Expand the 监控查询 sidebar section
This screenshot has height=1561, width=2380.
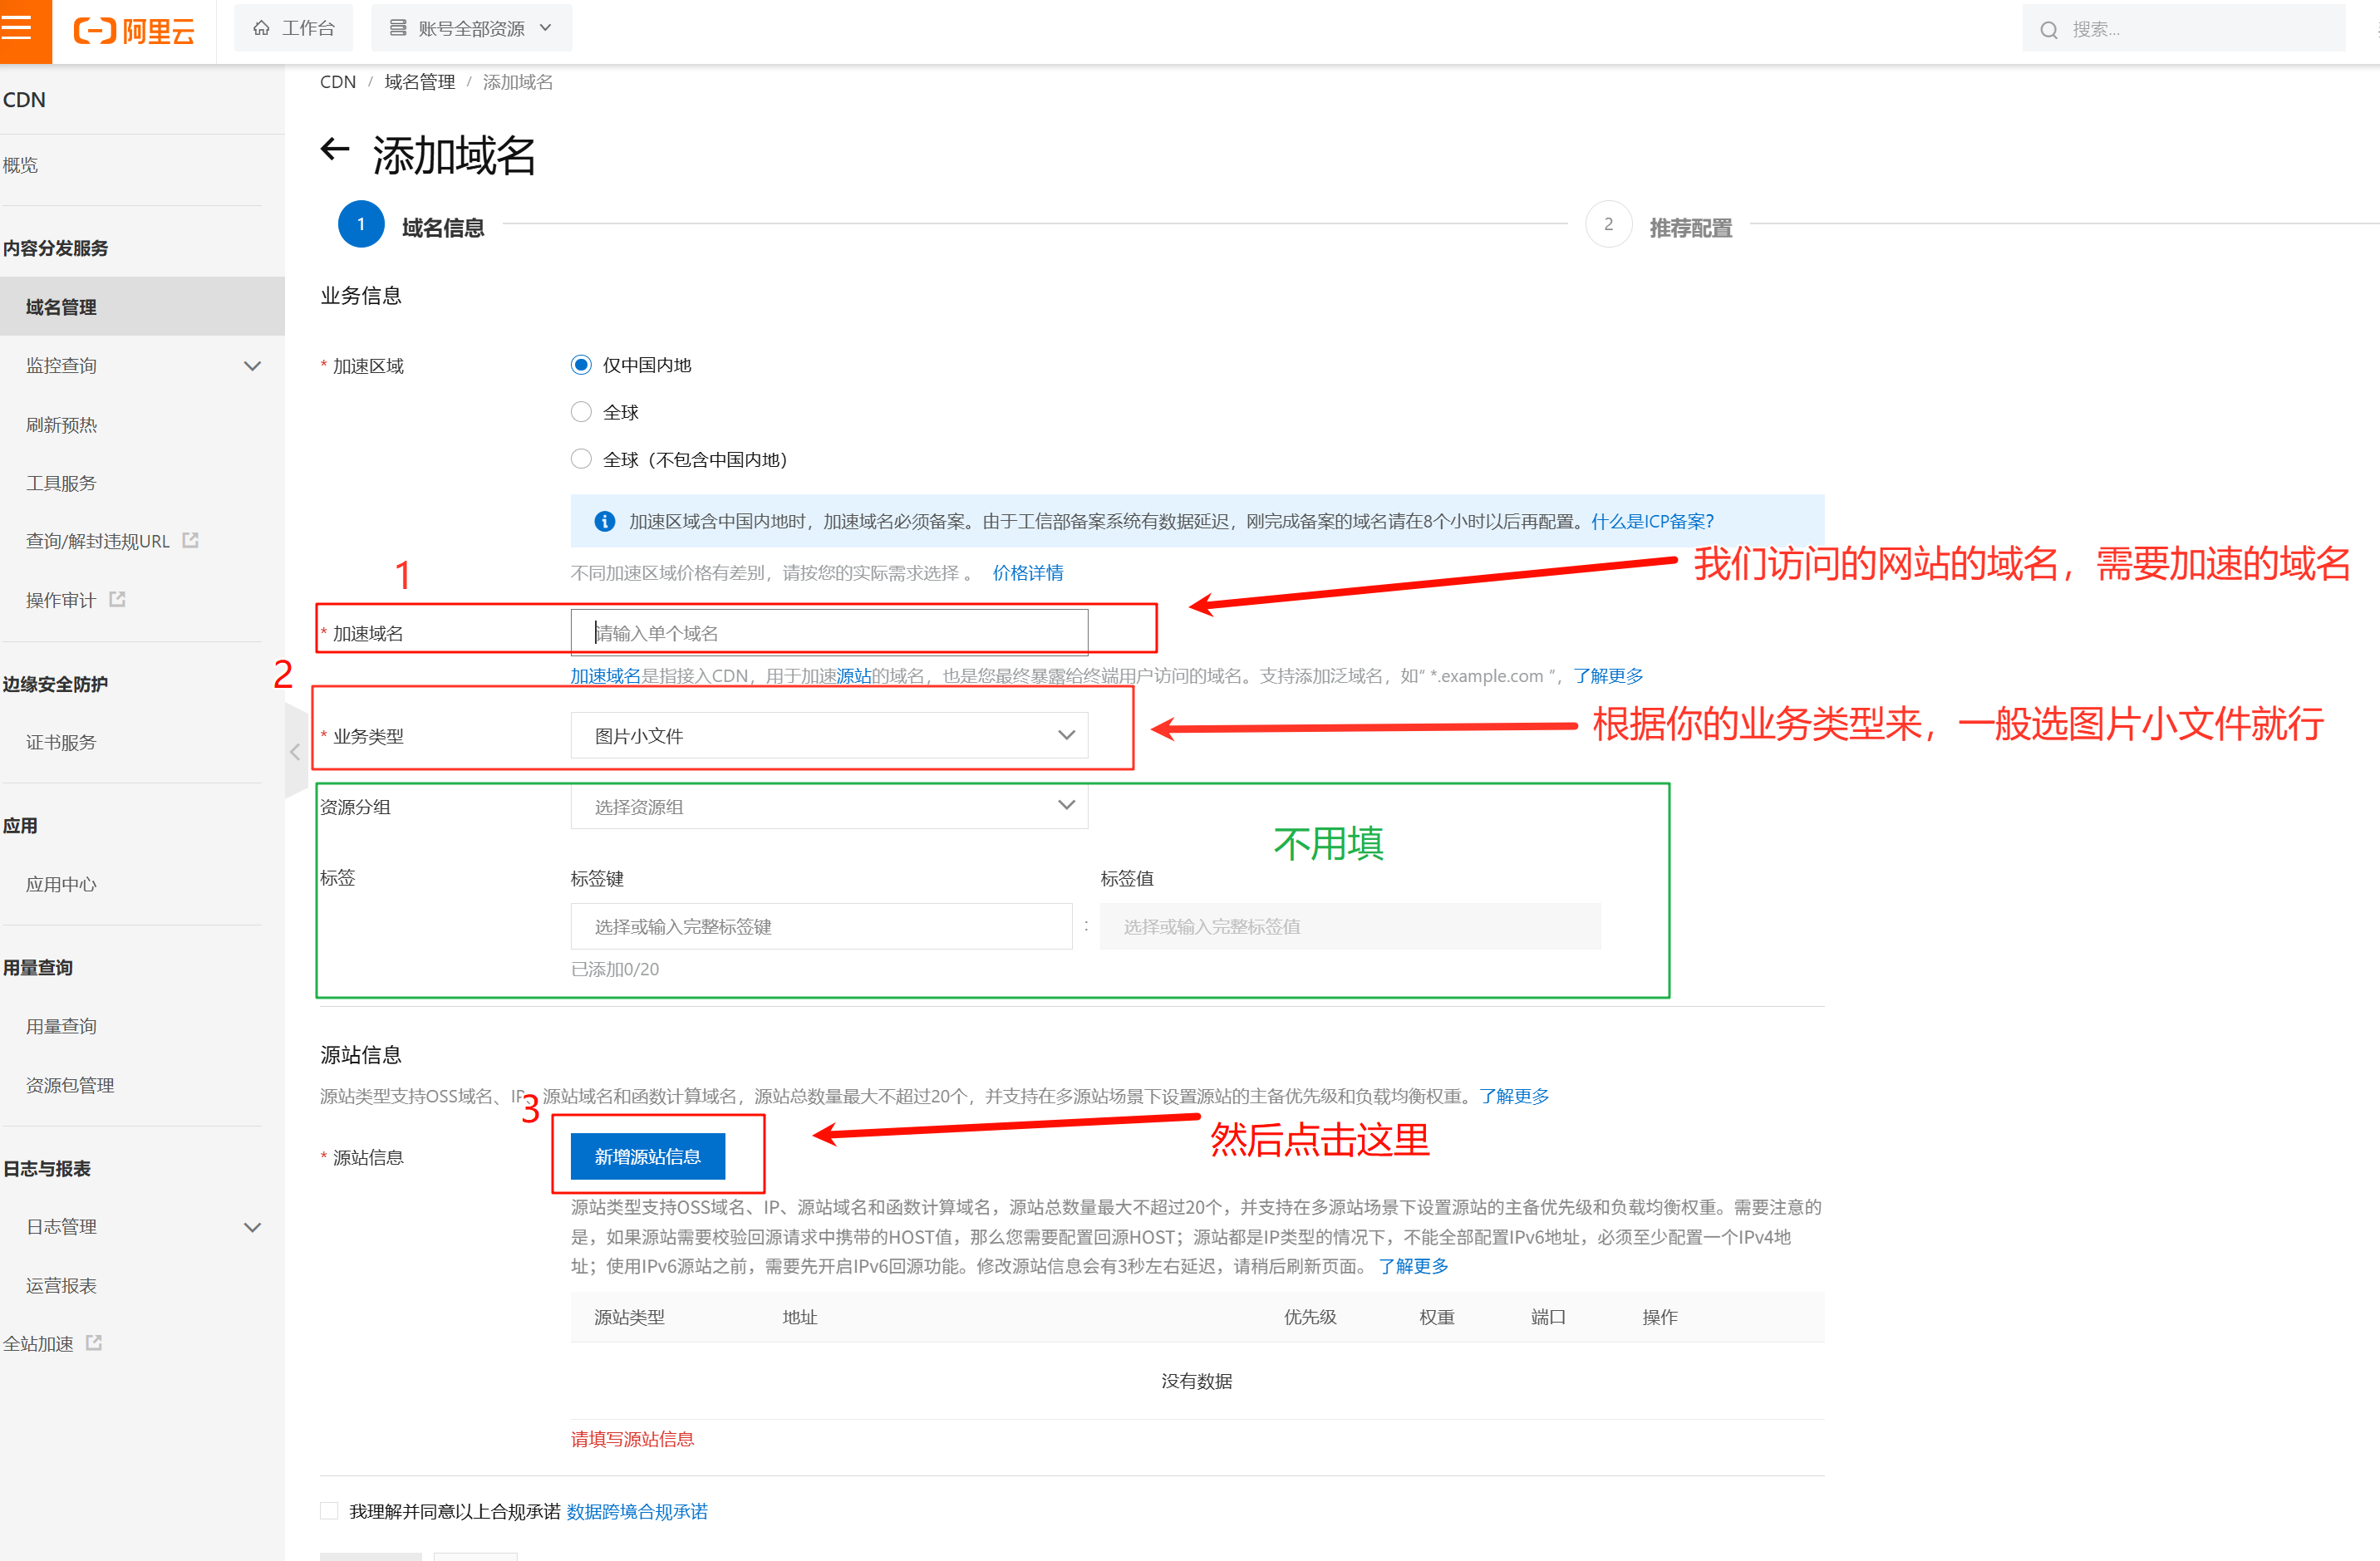[x=253, y=365]
